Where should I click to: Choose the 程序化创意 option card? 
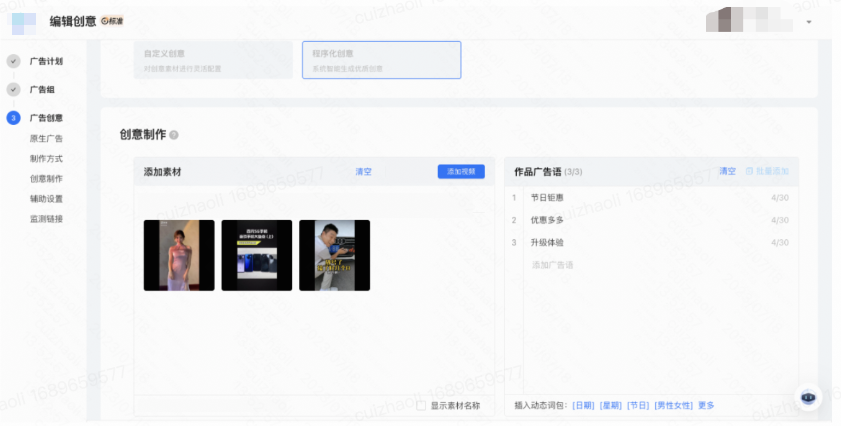[x=381, y=60]
